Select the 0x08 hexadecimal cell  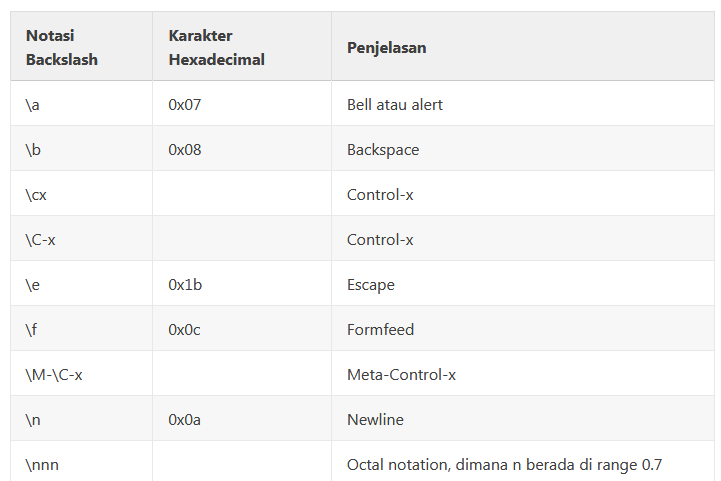(186, 149)
